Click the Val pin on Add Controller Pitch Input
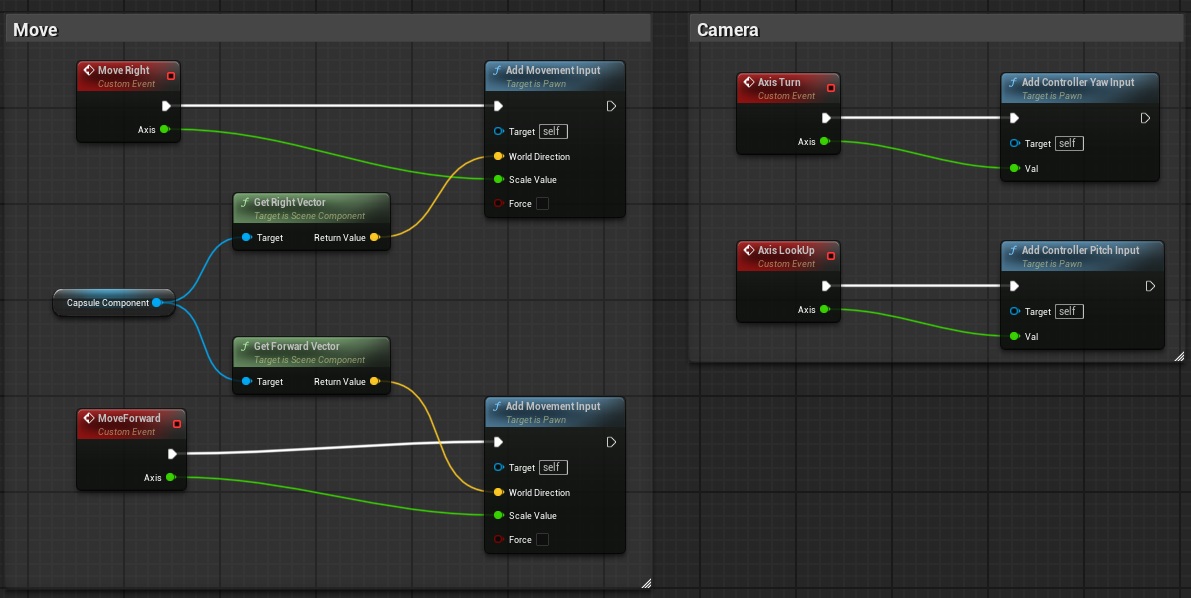 pyautogui.click(x=1015, y=336)
